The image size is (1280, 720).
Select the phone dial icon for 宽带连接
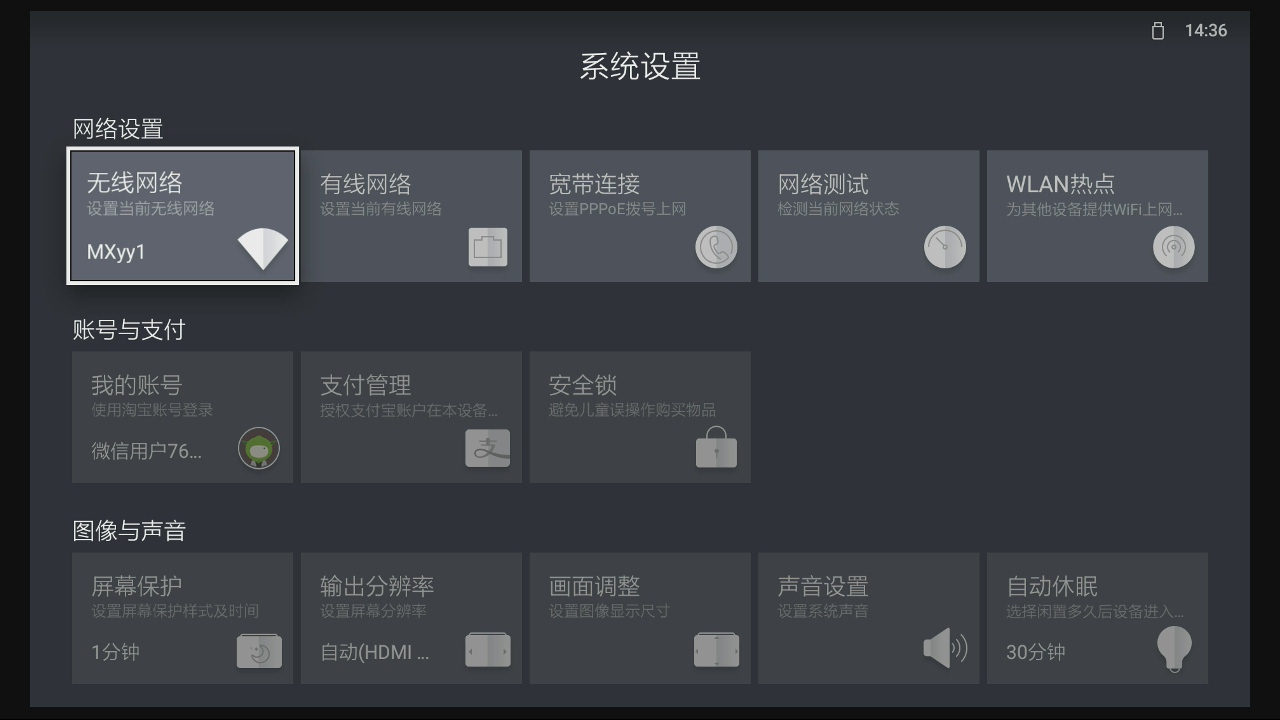tap(717, 247)
